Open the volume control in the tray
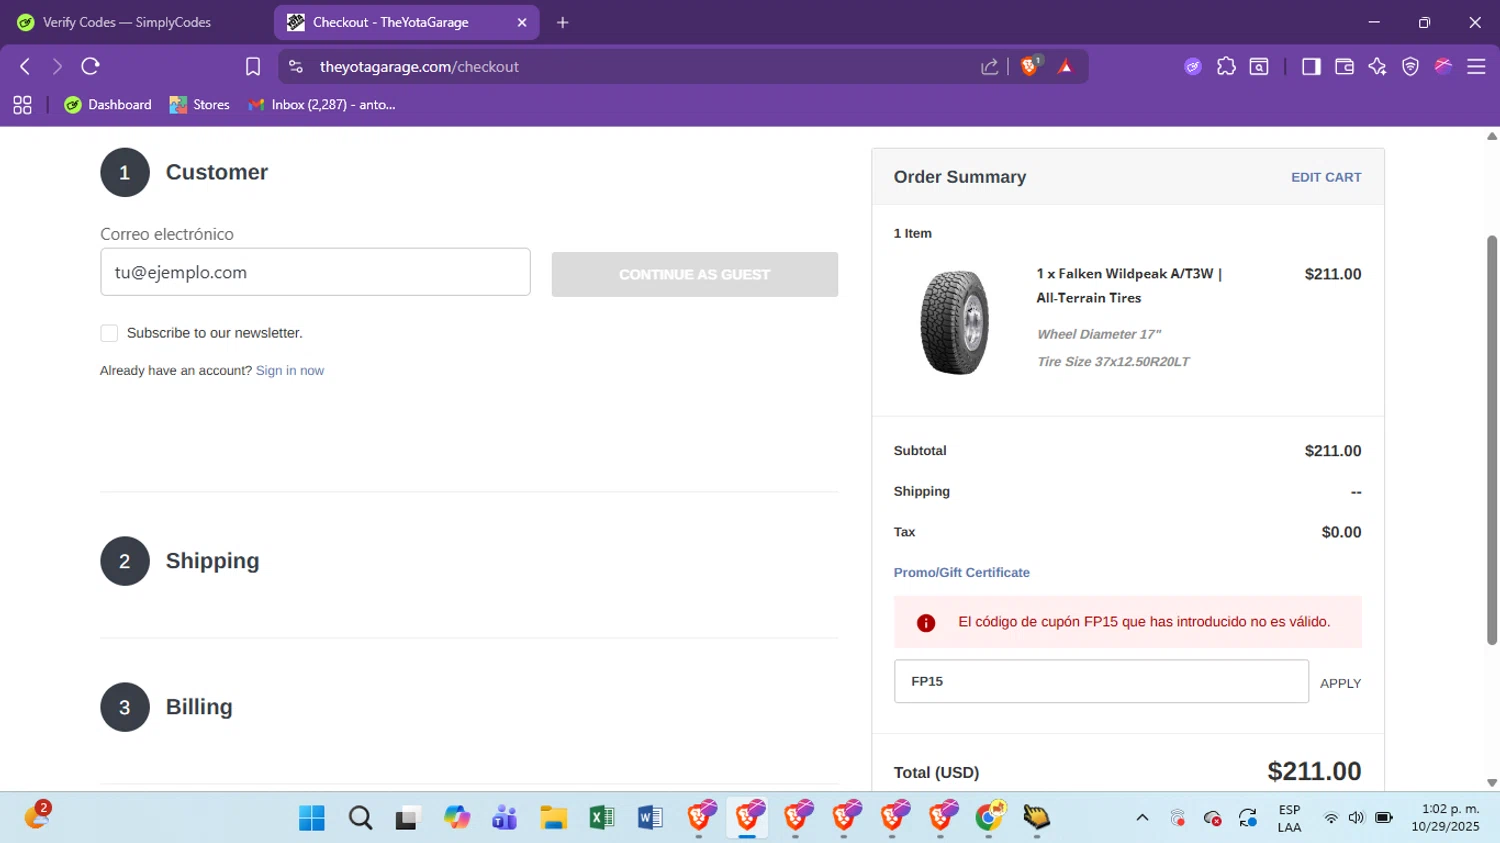The height and width of the screenshot is (843, 1500). pos(1356,818)
